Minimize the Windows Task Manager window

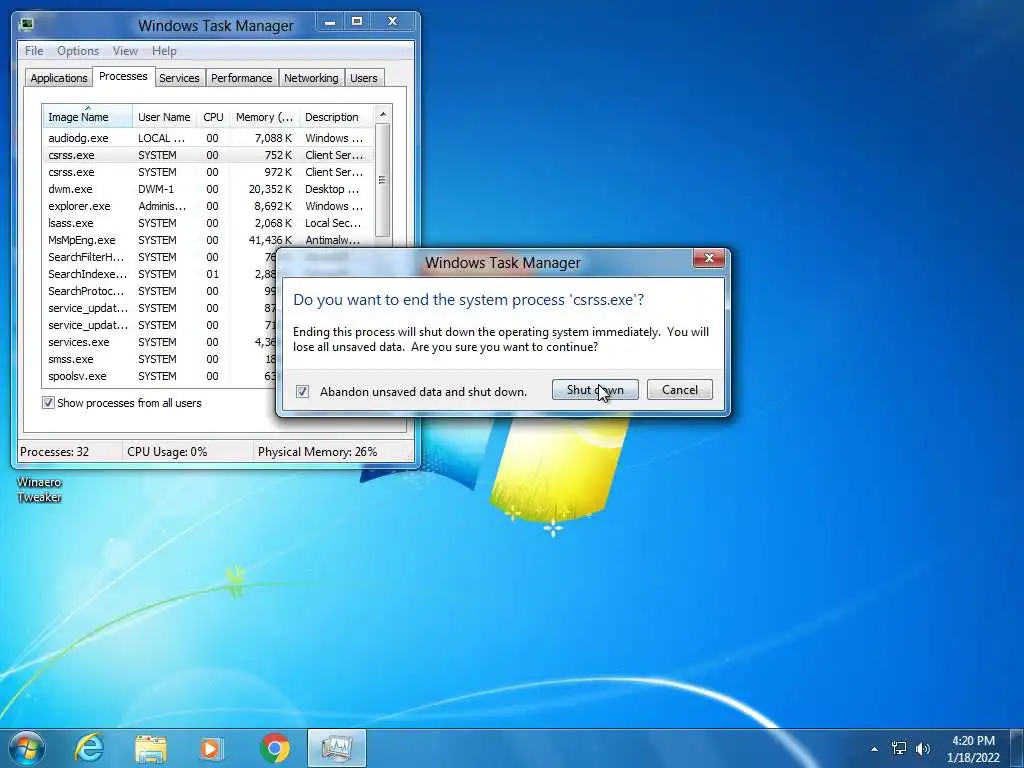[x=330, y=22]
